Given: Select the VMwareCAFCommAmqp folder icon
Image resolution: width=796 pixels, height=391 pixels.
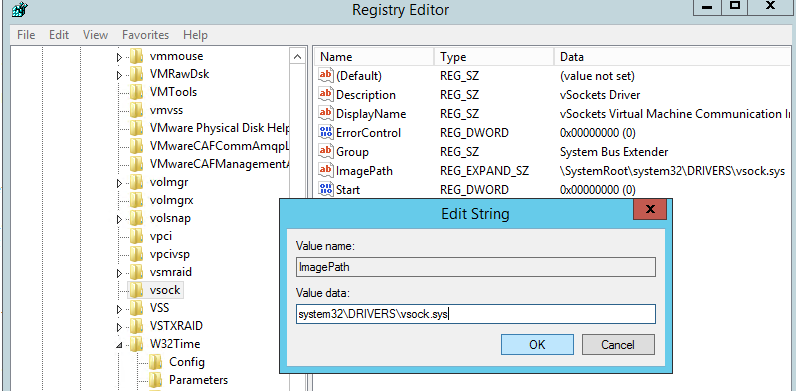Looking at the screenshot, I should (136, 146).
